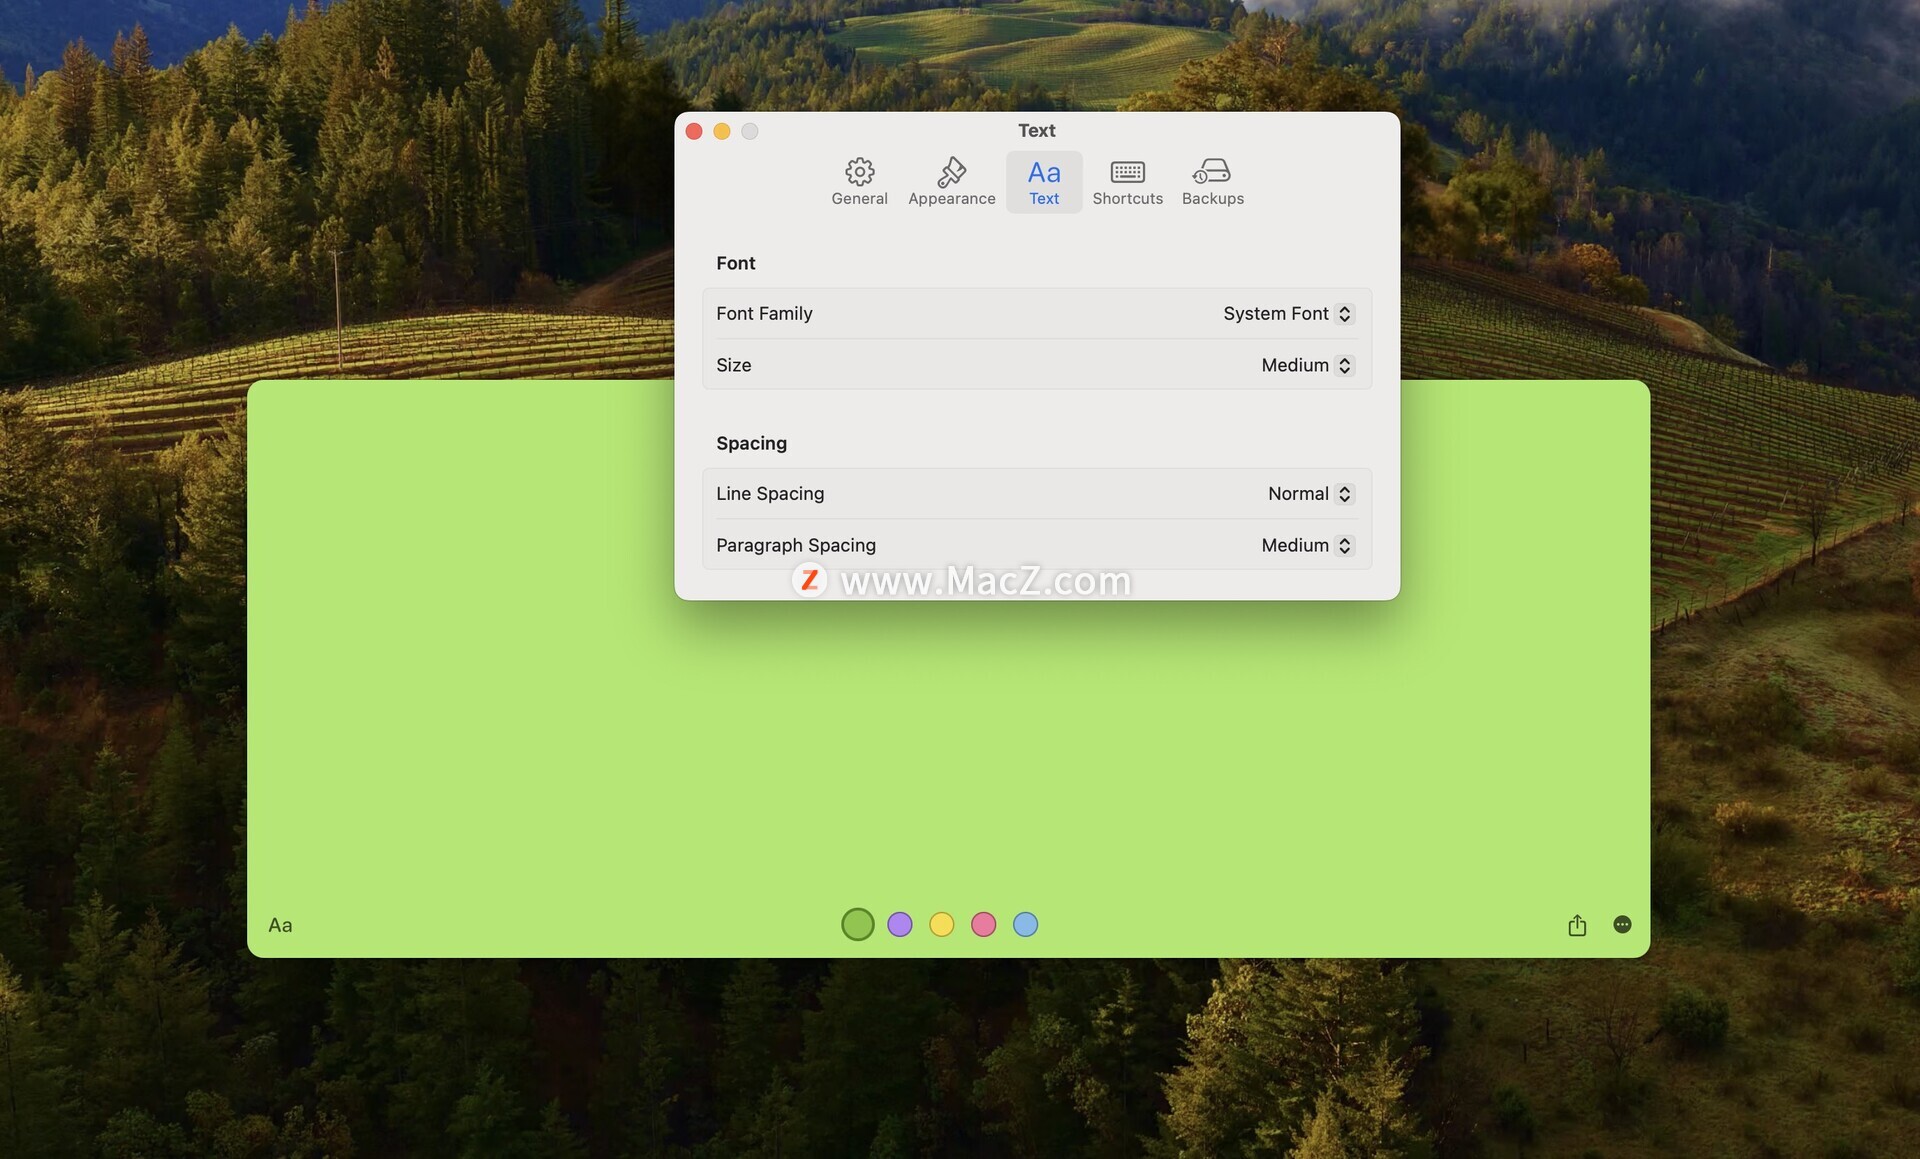Pick the purple note color swatch

click(x=900, y=925)
